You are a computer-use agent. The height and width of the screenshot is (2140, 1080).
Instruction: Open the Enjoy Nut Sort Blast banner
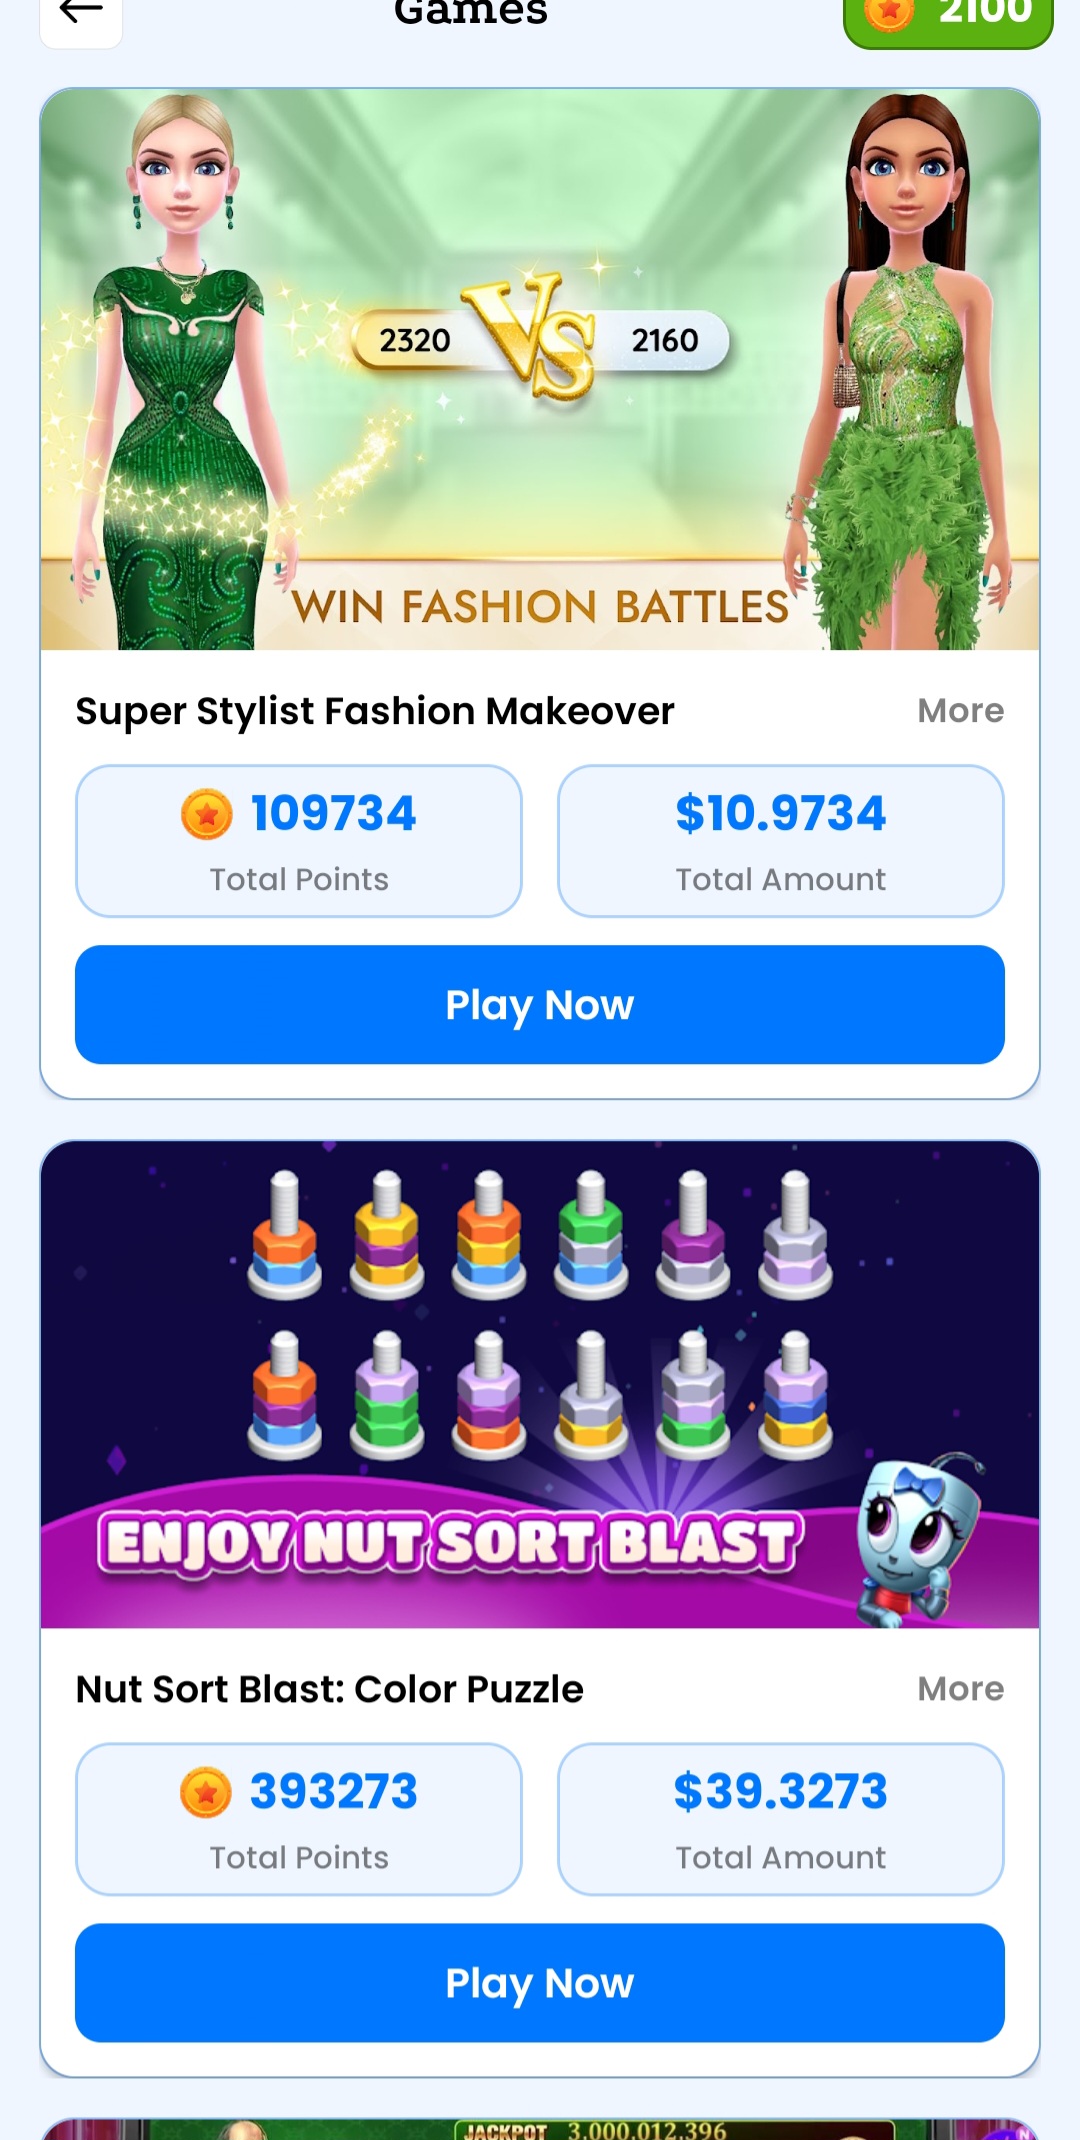point(540,1385)
